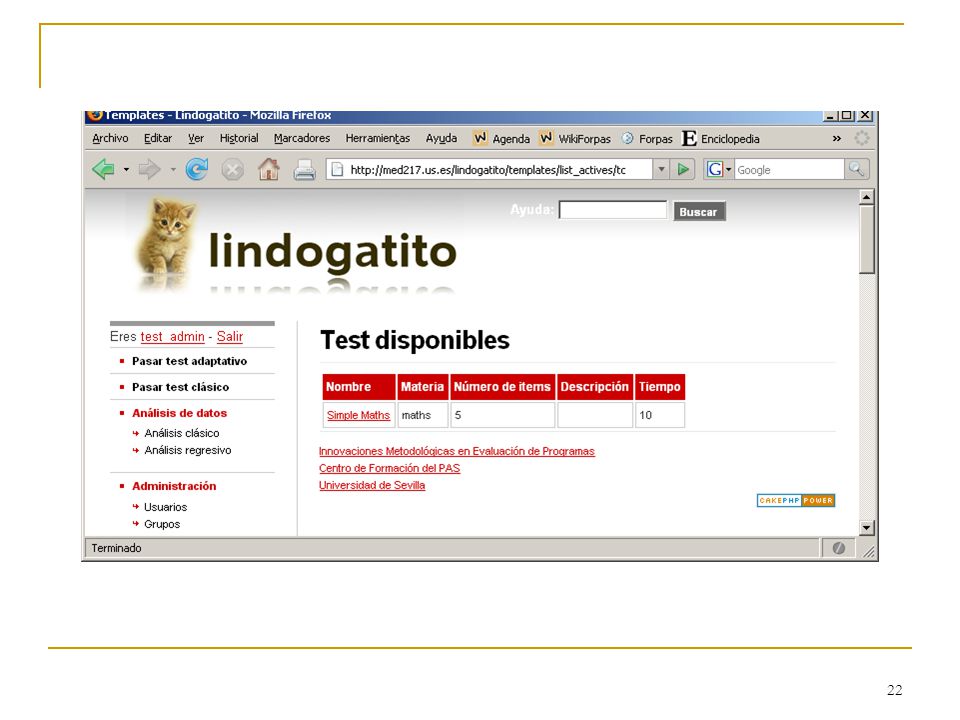The height and width of the screenshot is (720, 960).
Task: Open the Google search engine selector
Action: 718,170
